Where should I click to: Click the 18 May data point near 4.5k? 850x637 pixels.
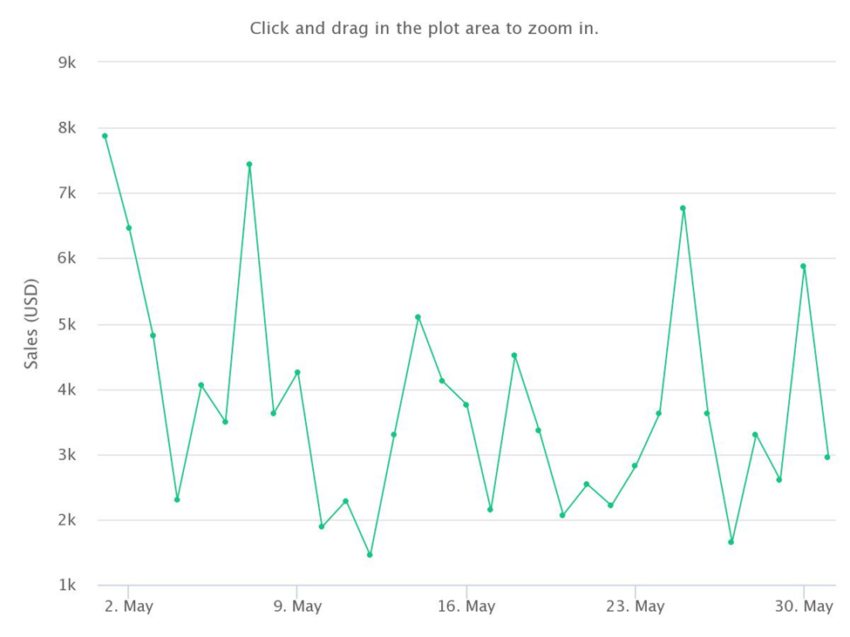514,356
